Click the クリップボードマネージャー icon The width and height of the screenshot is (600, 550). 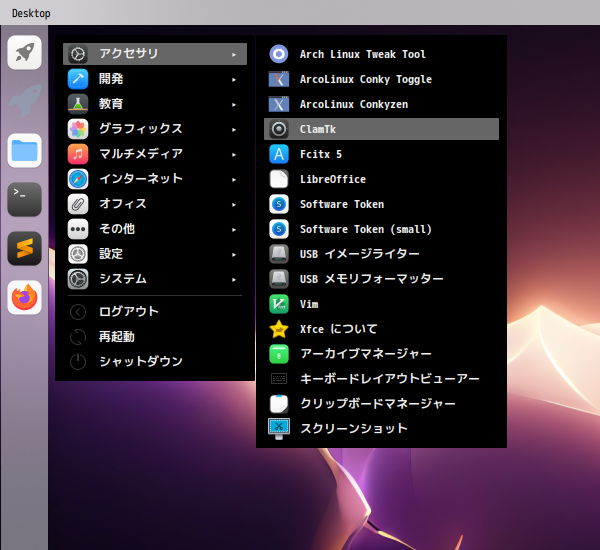click(279, 404)
